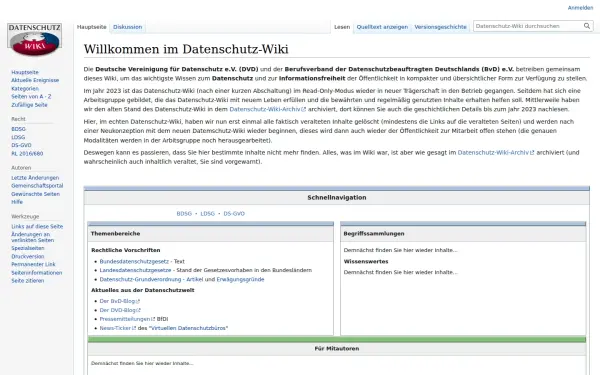The height and width of the screenshot is (375, 600).
Task: Open Datenschutz-Wiki-Archiv link in last paragraph
Action: click(496, 152)
